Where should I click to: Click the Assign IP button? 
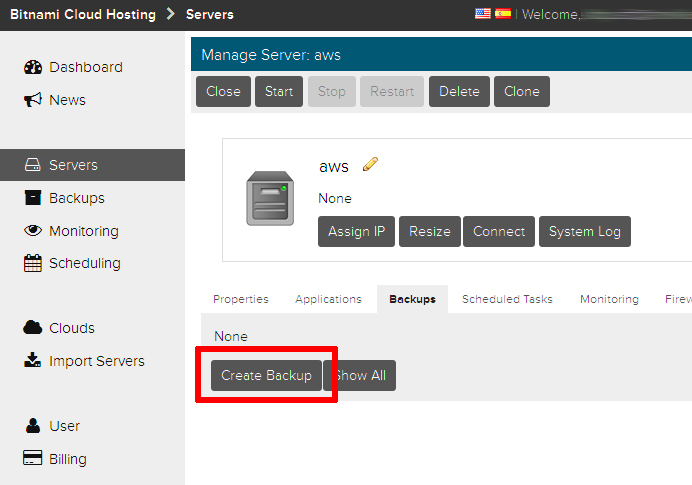click(357, 231)
